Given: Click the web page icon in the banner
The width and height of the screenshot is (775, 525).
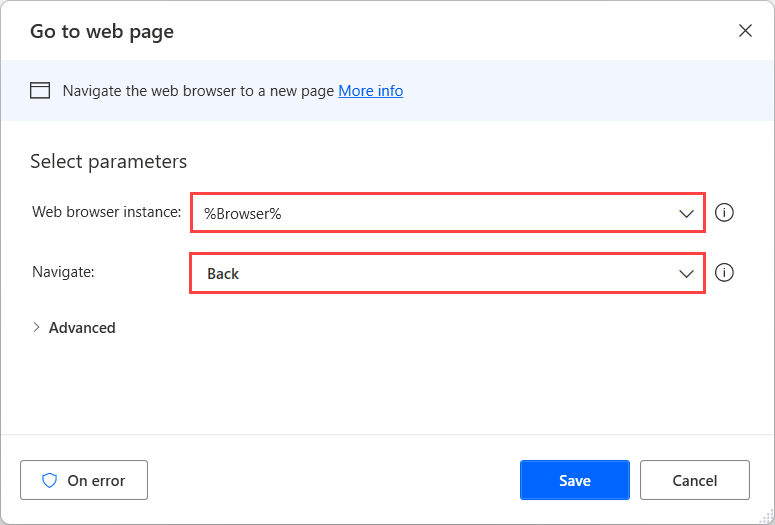Looking at the screenshot, I should (x=40, y=91).
